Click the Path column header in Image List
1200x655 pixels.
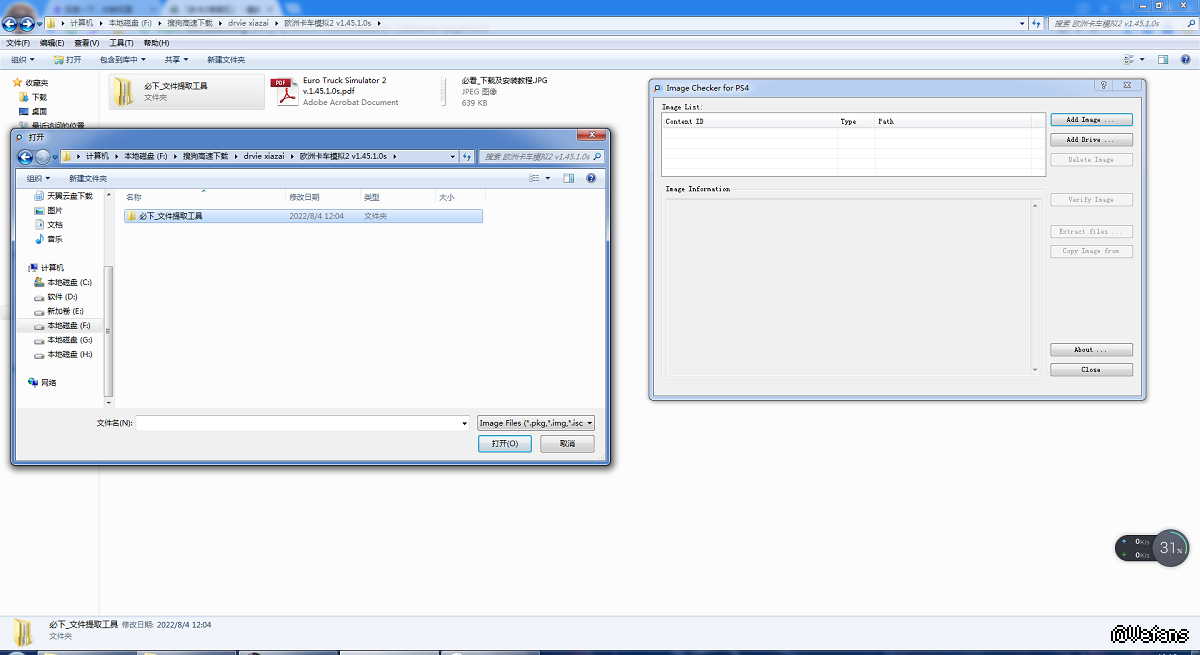955,121
